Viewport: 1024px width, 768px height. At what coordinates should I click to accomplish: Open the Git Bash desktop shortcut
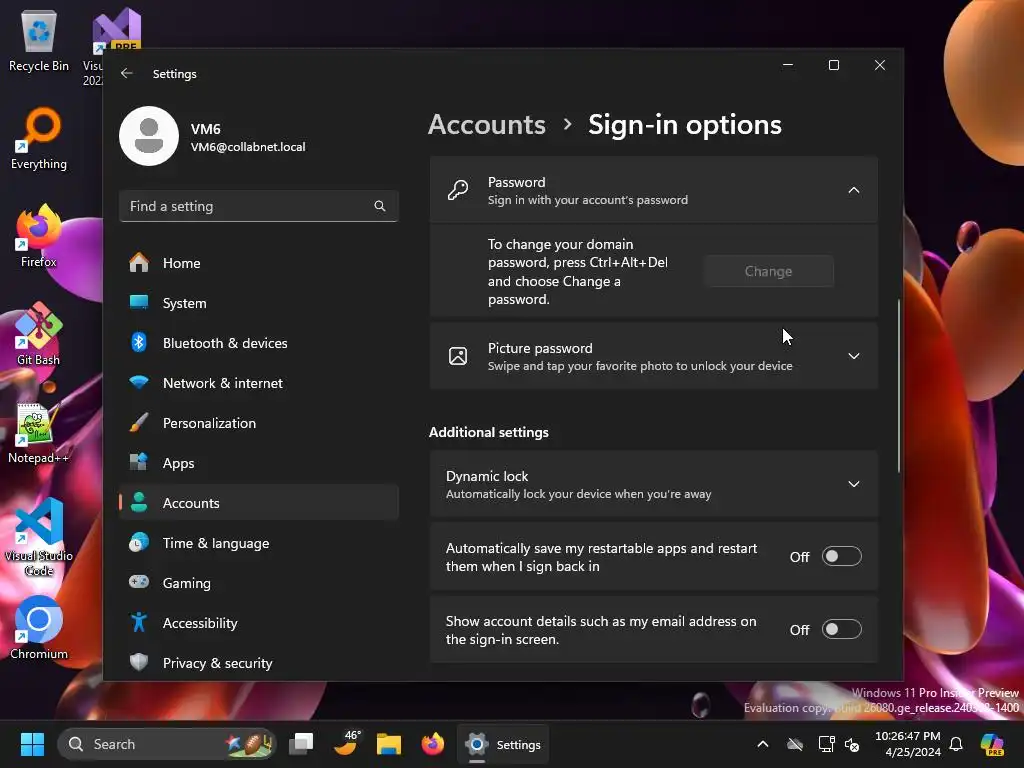pos(39,334)
